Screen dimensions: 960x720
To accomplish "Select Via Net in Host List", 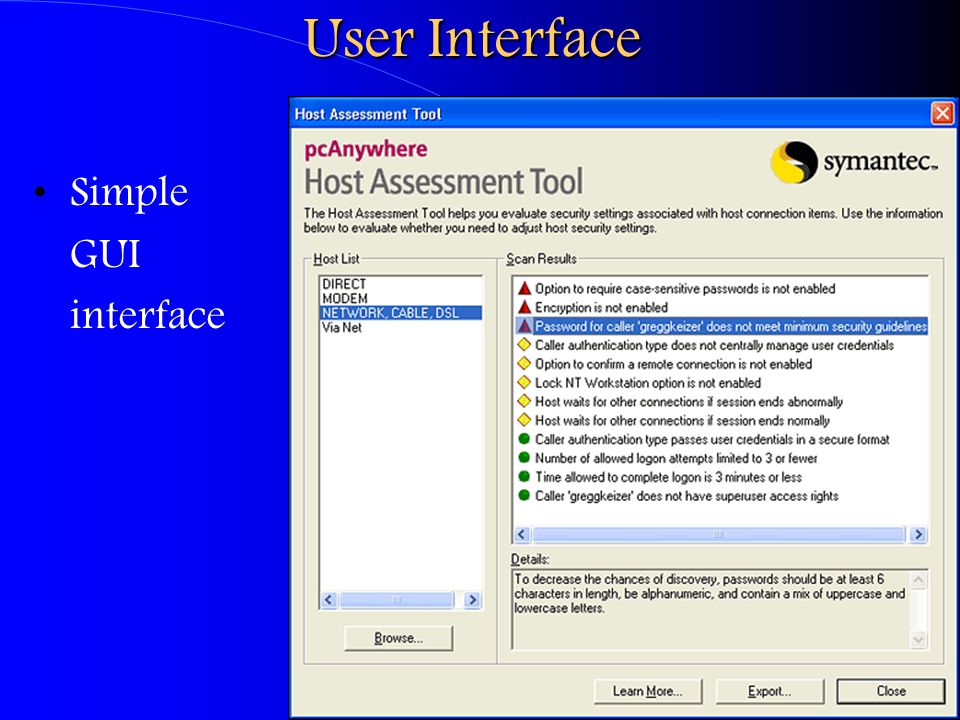I will [x=342, y=328].
